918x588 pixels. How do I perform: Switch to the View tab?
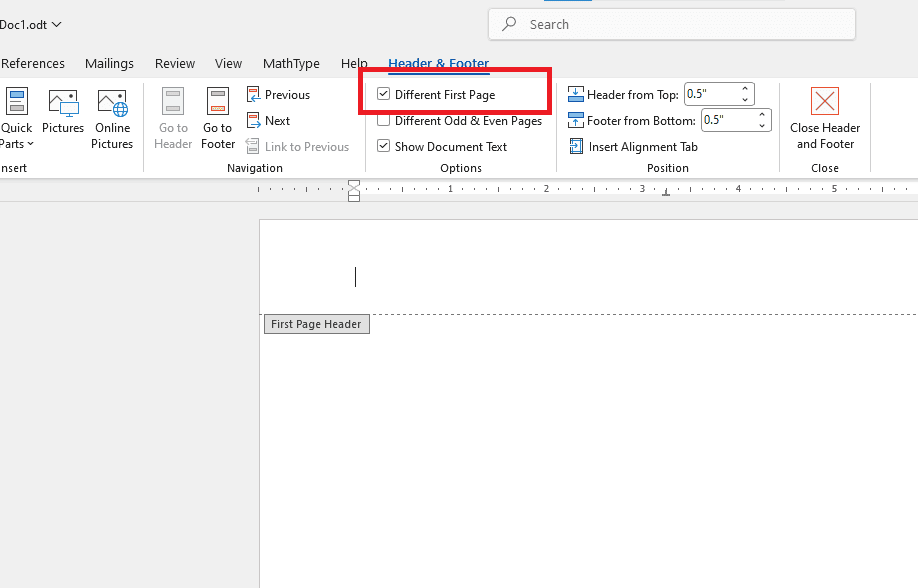coord(228,63)
